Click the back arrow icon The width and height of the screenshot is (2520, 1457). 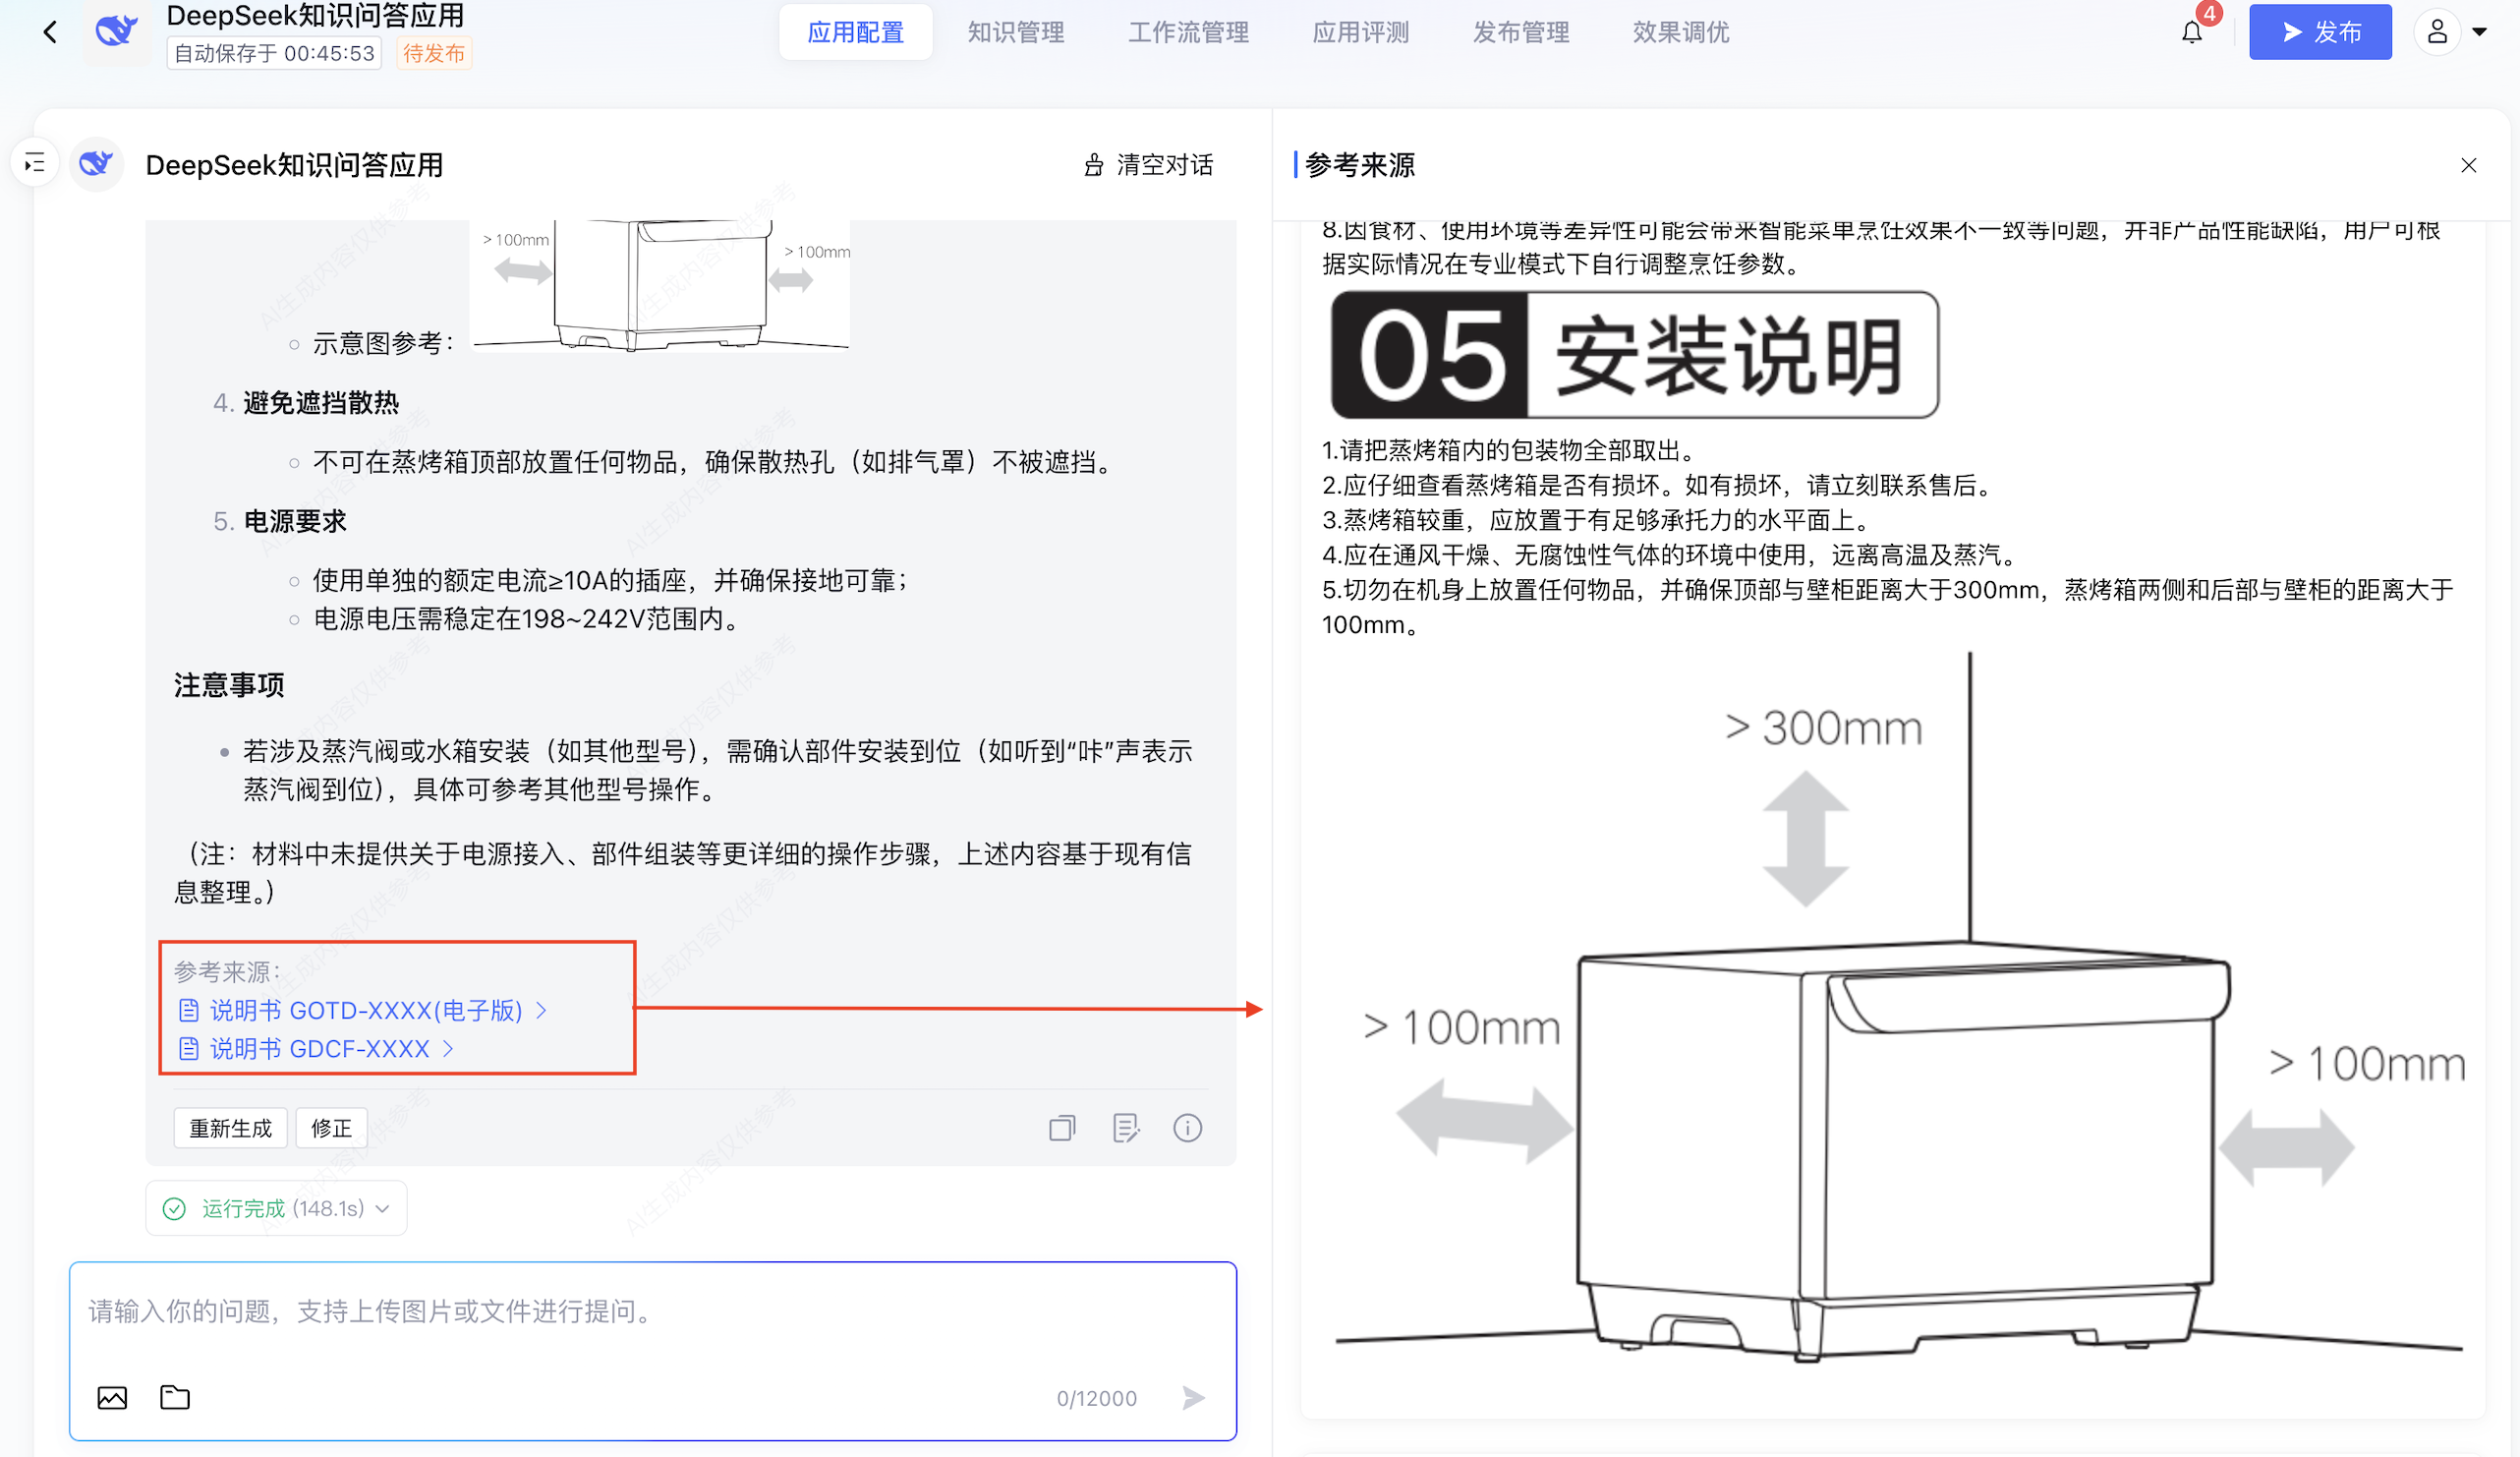50,33
